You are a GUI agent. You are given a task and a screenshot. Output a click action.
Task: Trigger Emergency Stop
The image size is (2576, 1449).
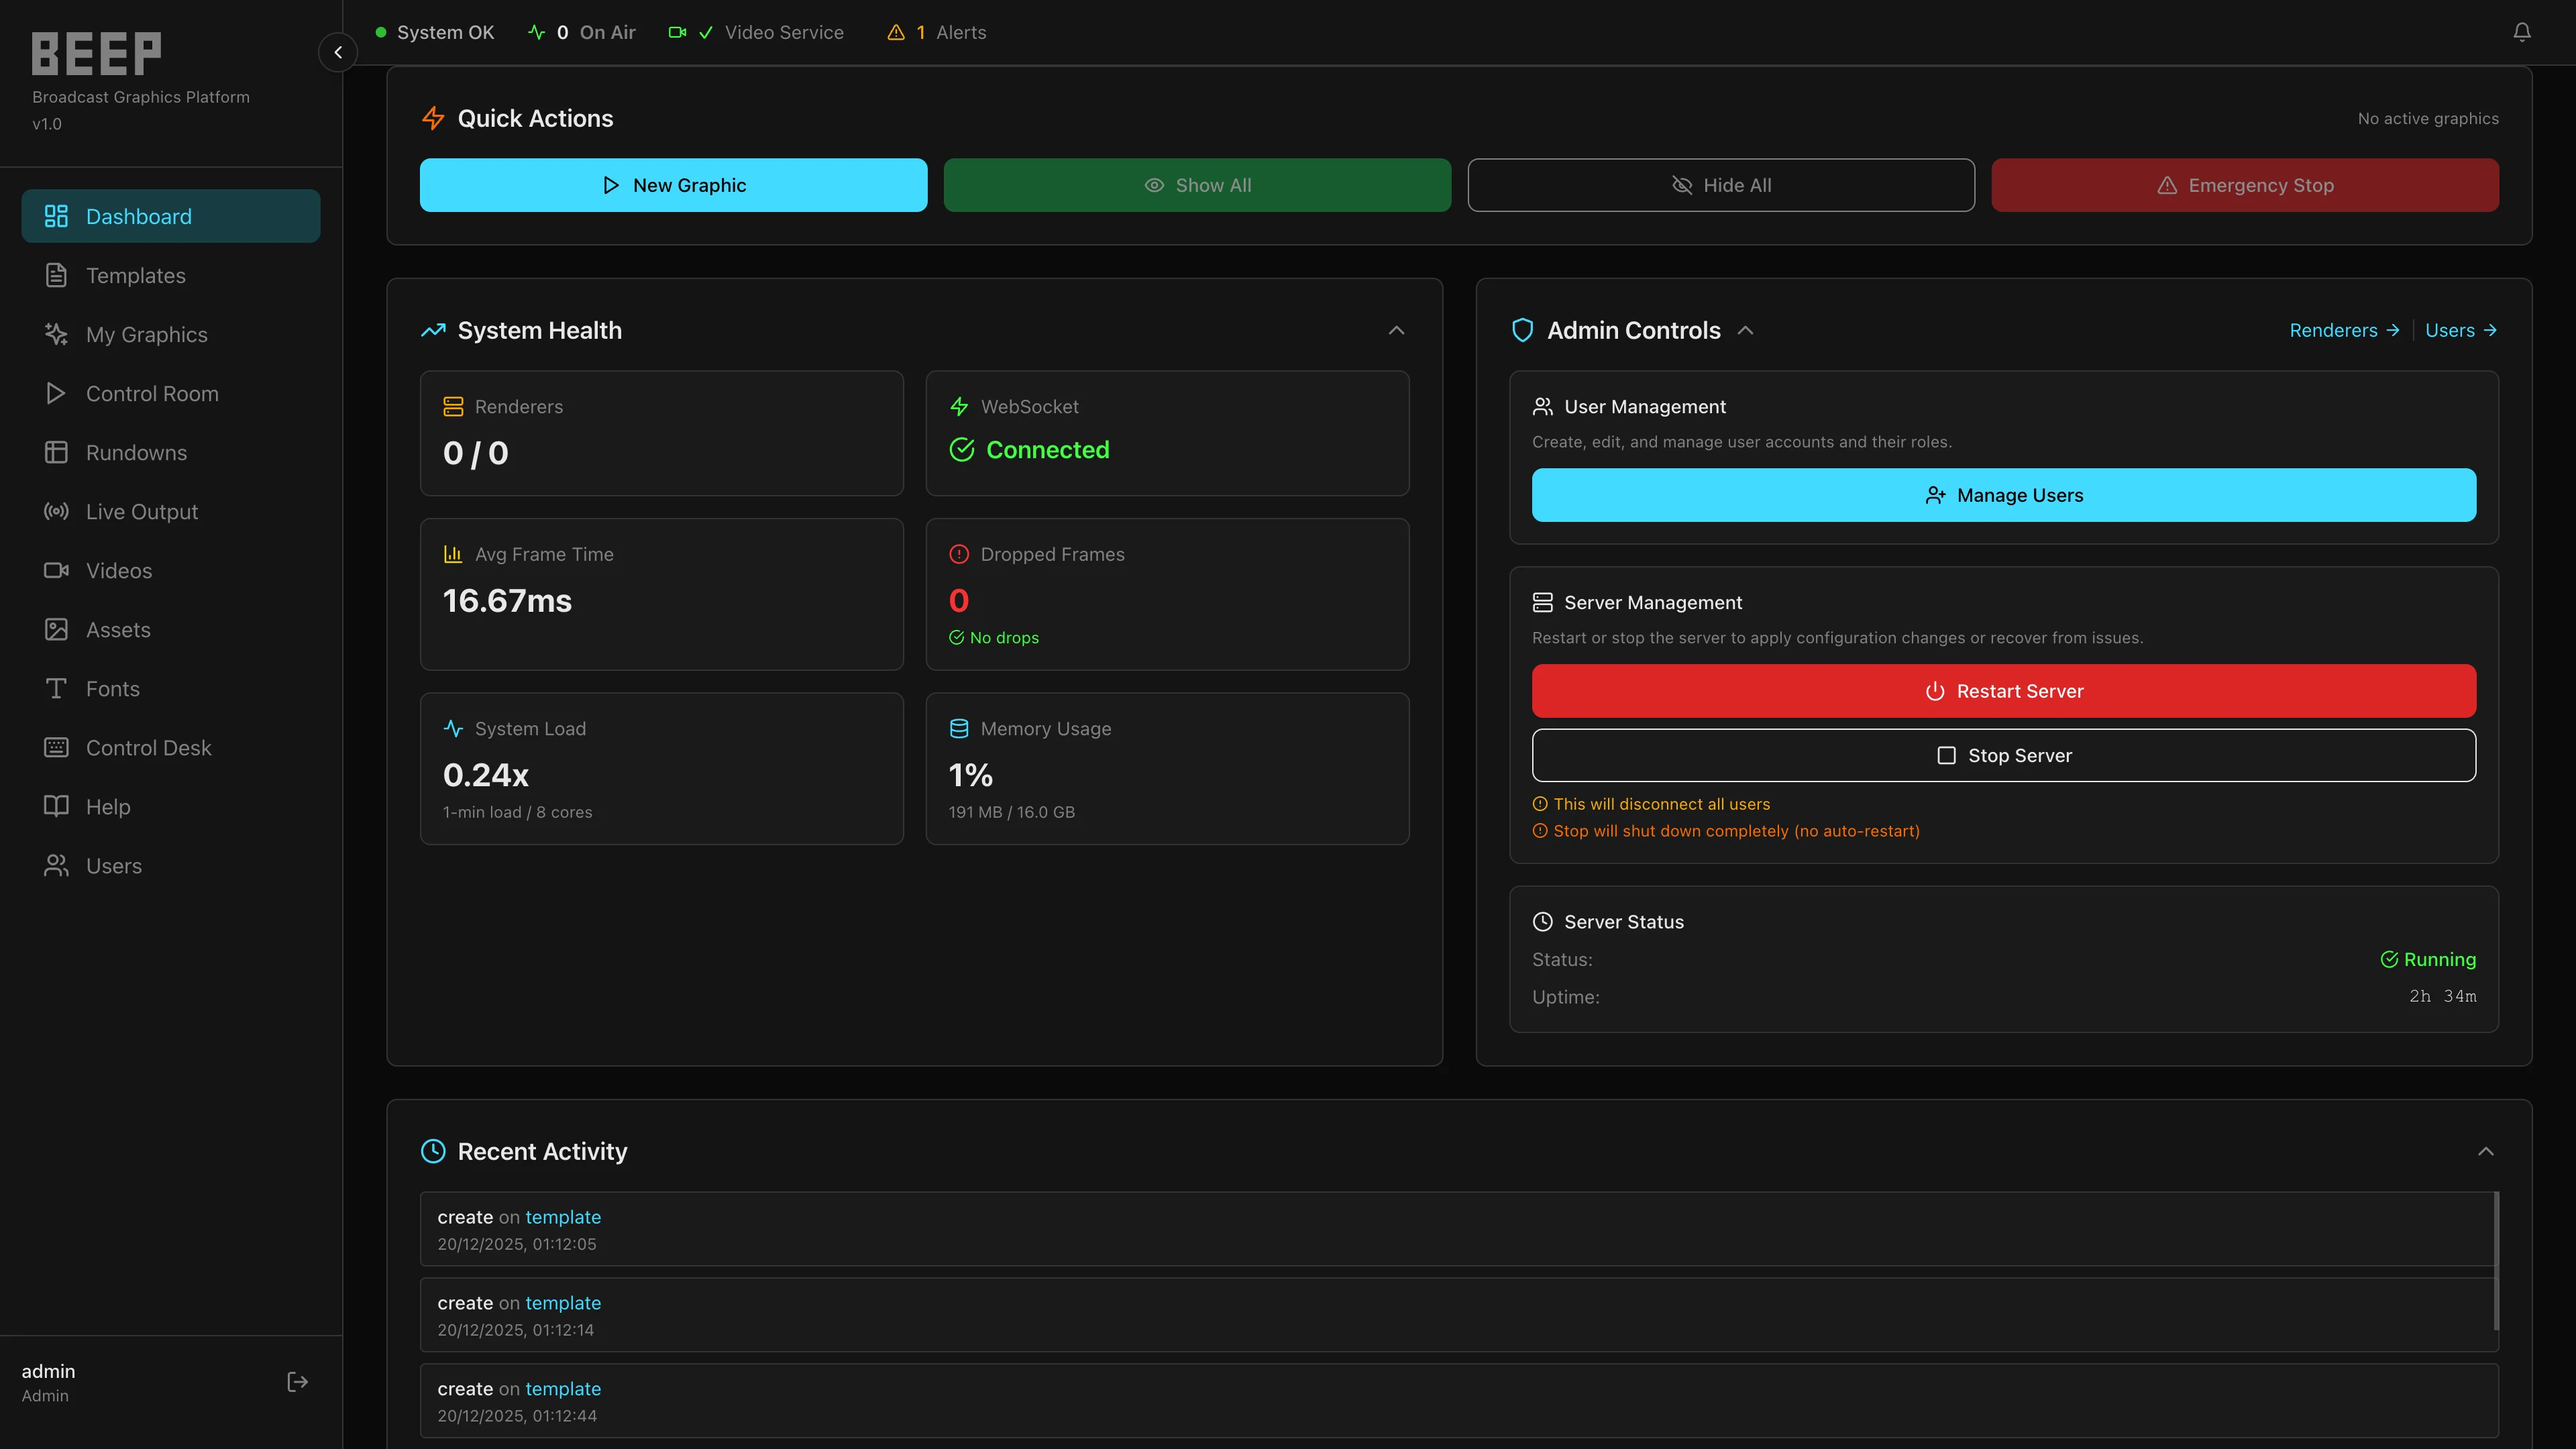(x=2245, y=185)
